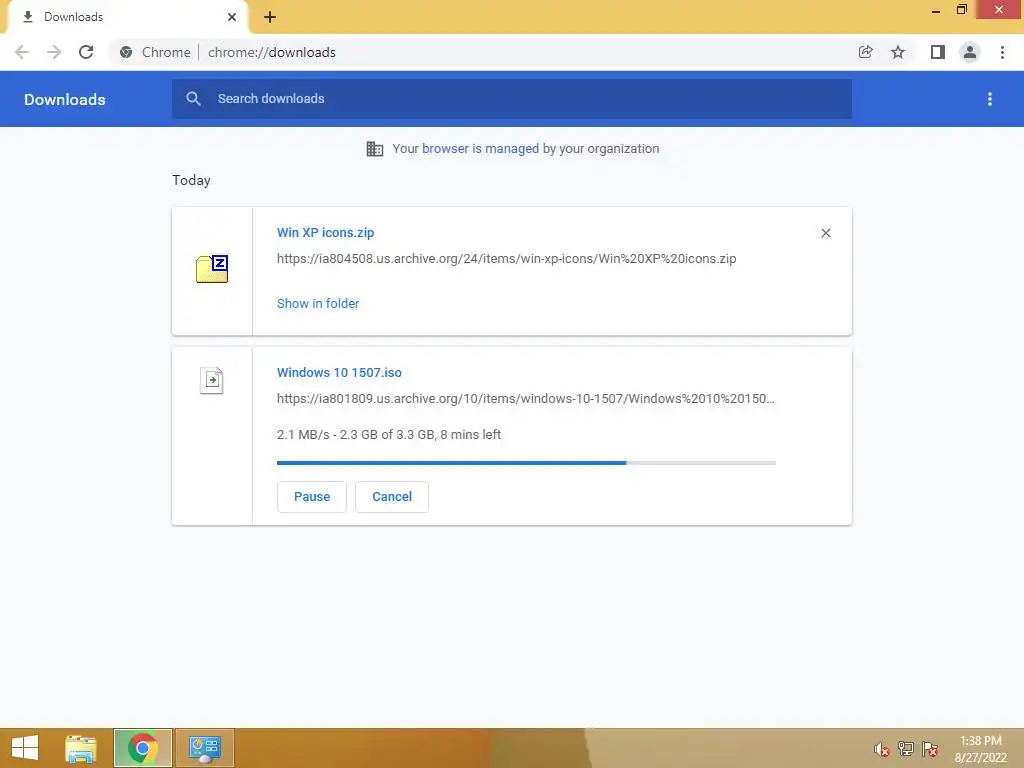
Task: Remove Win XP icons.zip from list
Action: pos(826,233)
